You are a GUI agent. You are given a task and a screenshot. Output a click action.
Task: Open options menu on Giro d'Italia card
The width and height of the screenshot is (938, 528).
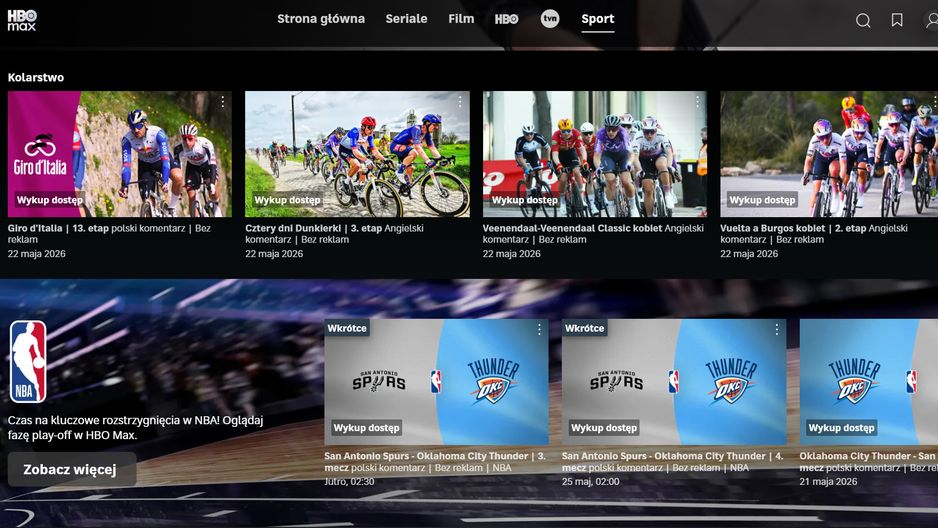coord(223,102)
